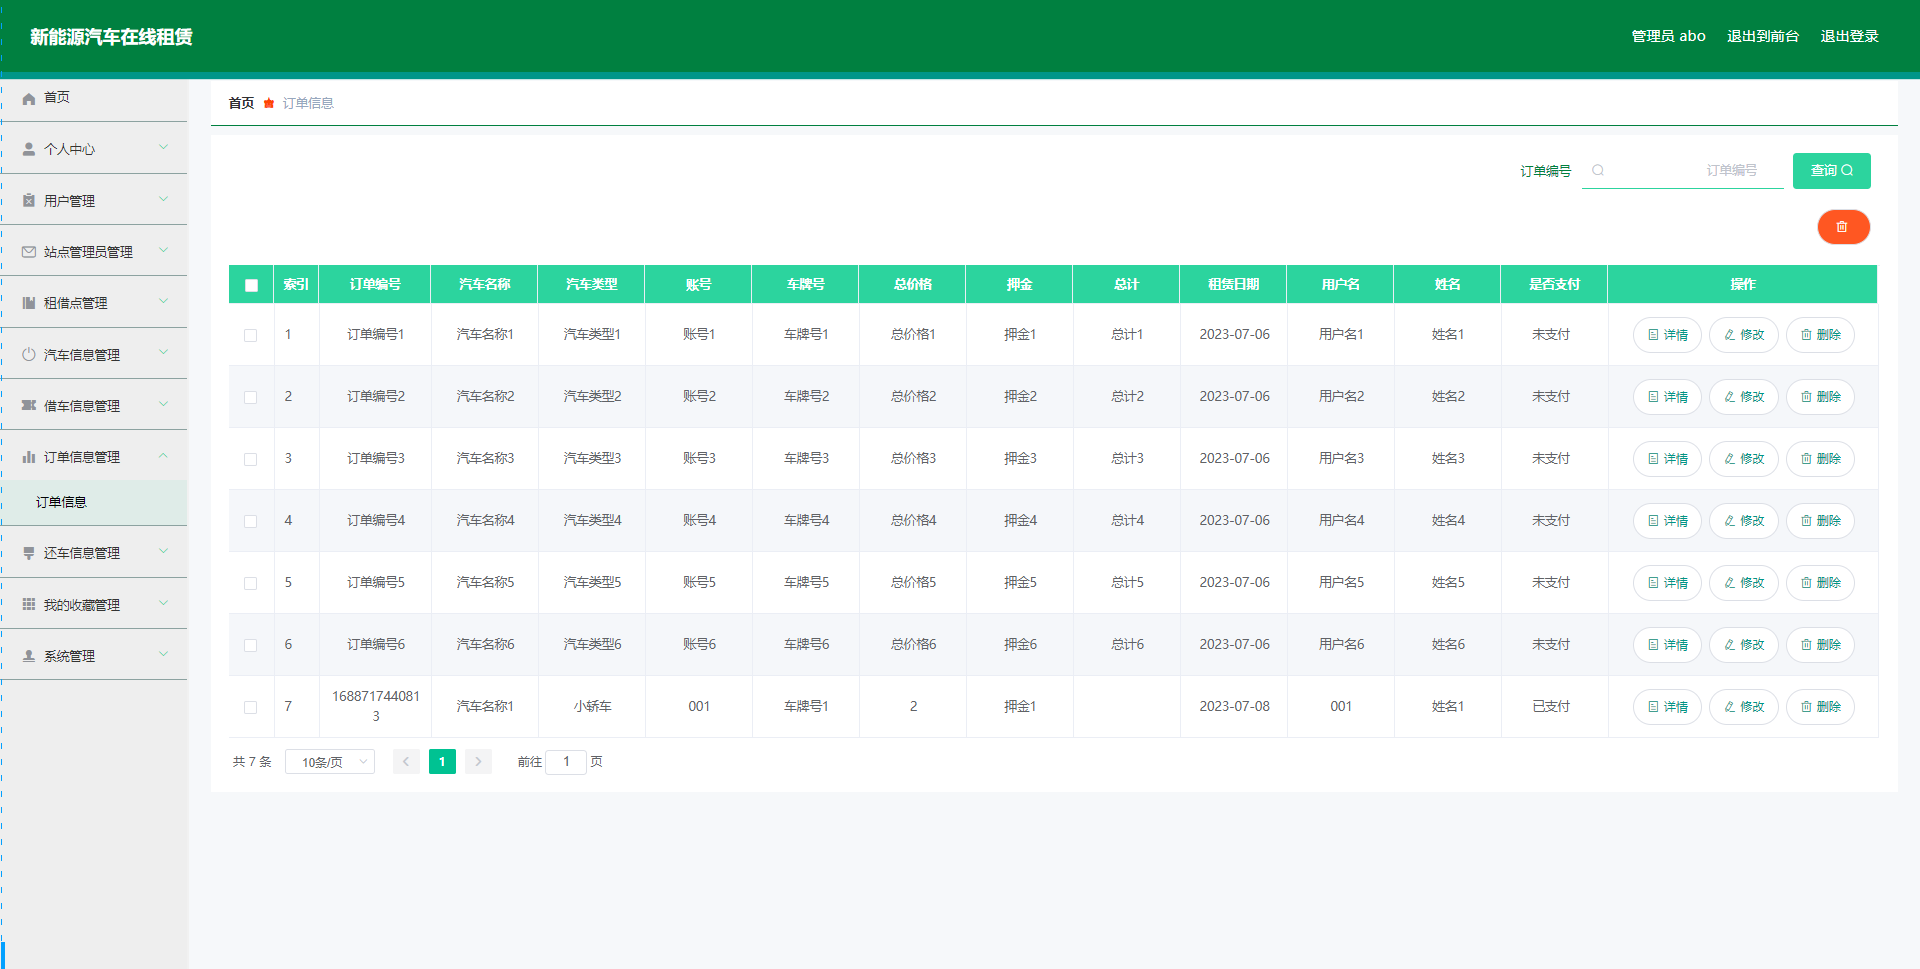Click the icon beside 租借点管理
This screenshot has width=1920, height=969.
pos(29,303)
